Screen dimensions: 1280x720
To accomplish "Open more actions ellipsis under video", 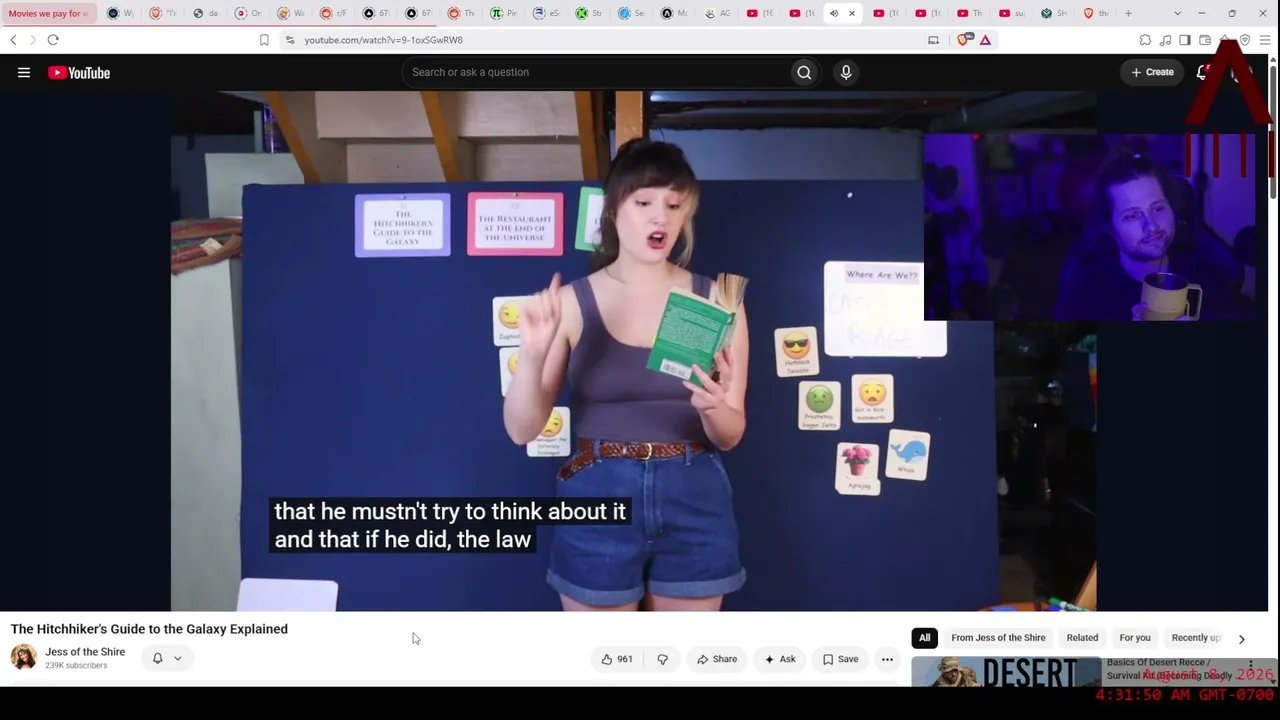I will [887, 659].
